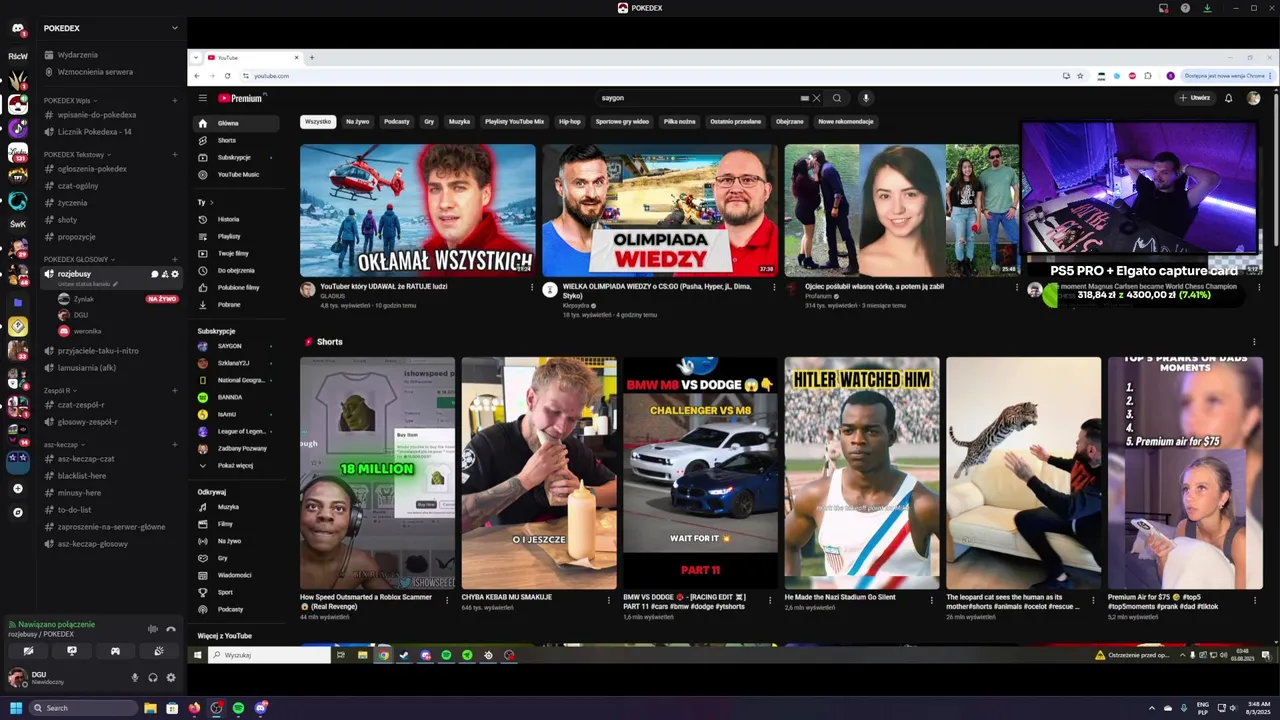Image resolution: width=1280 pixels, height=720 pixels.
Task: Open Discord screen share options
Action: click(x=72, y=651)
